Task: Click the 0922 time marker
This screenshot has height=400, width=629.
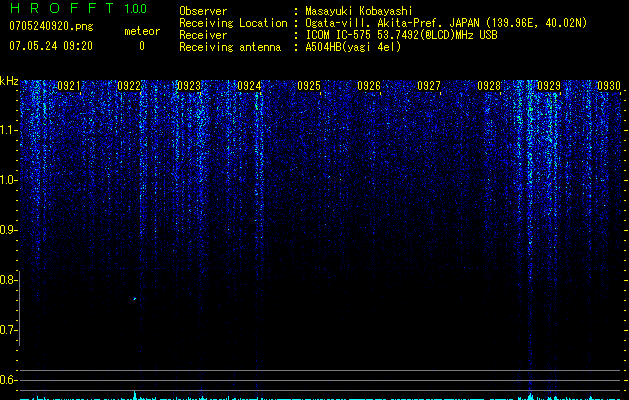Action: [x=129, y=86]
